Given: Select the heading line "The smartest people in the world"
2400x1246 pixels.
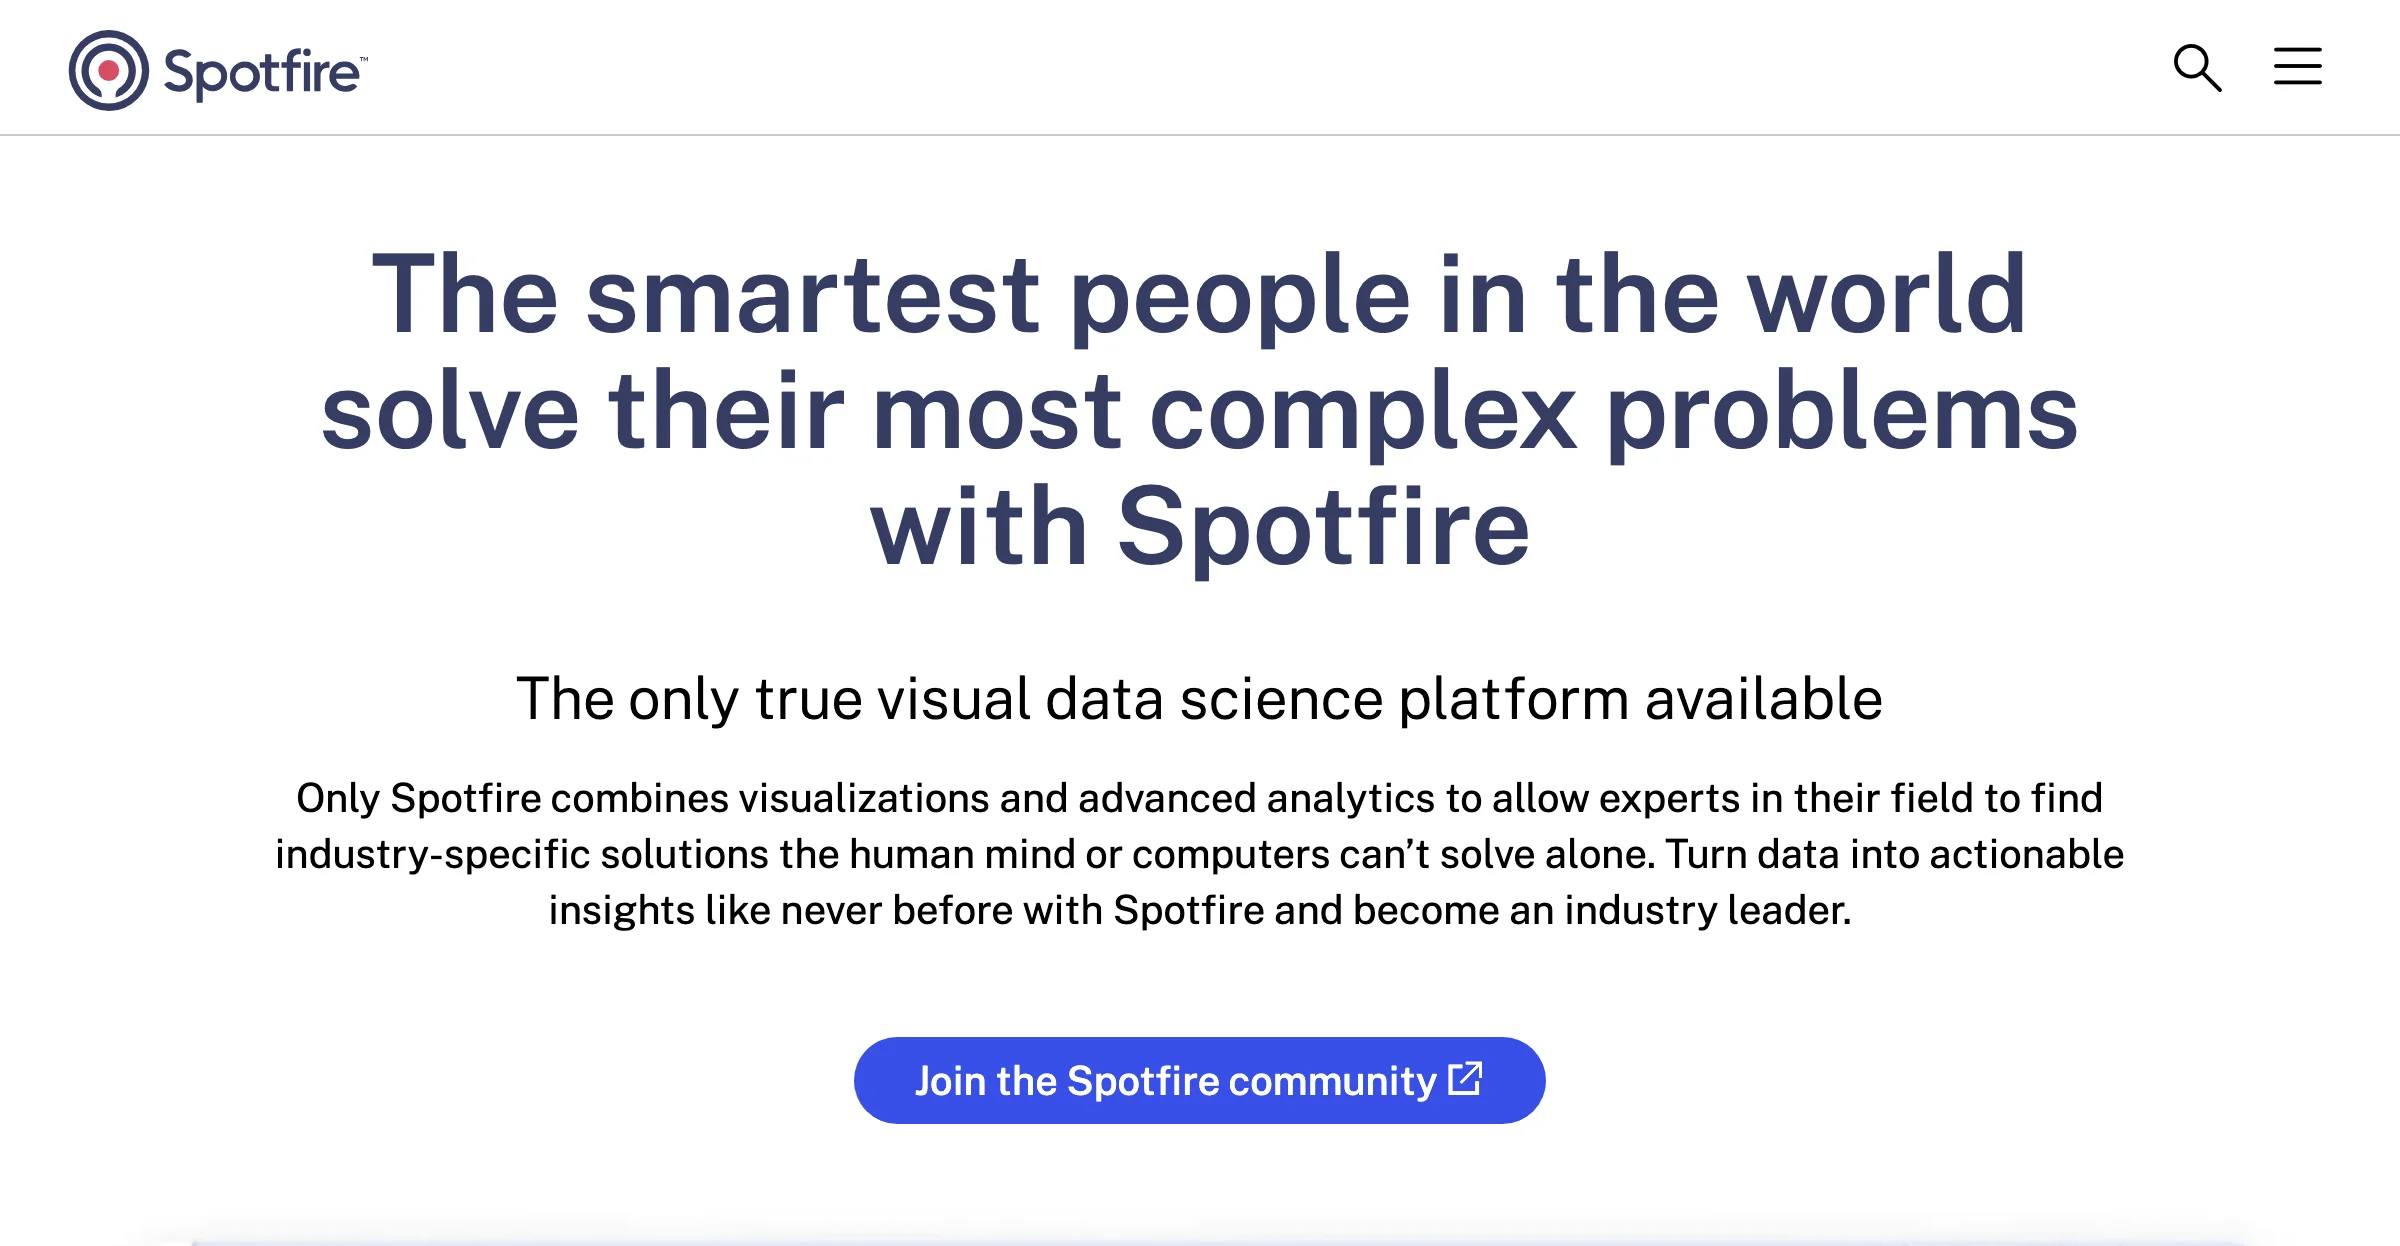Looking at the screenshot, I should [1199, 296].
